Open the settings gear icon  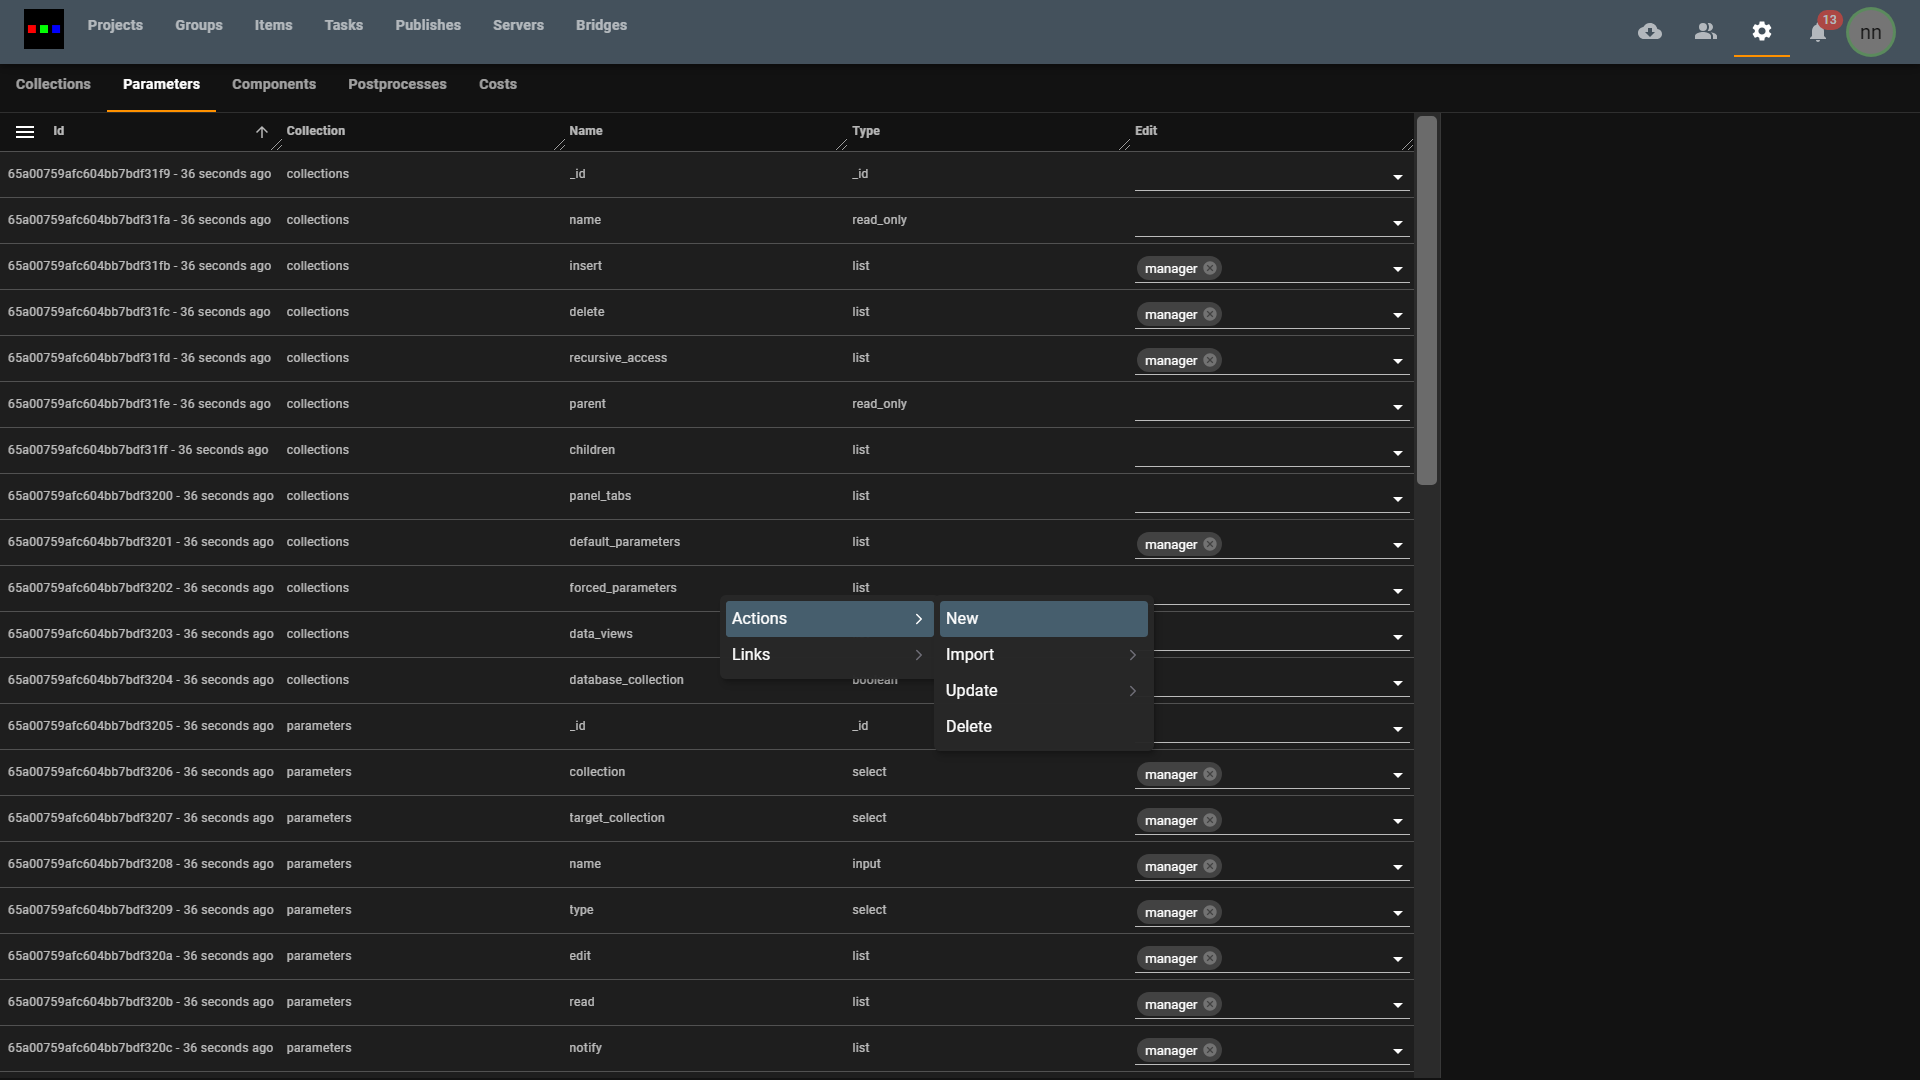(1762, 31)
